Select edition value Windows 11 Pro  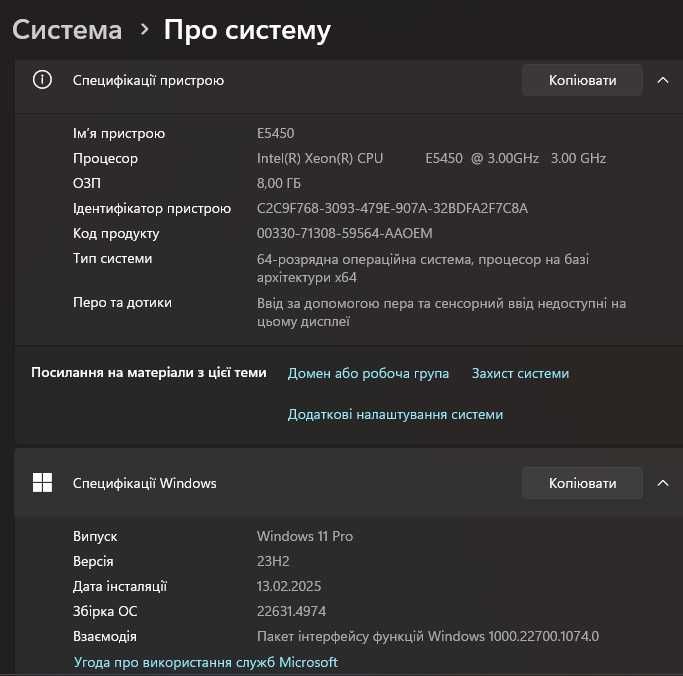(305, 536)
